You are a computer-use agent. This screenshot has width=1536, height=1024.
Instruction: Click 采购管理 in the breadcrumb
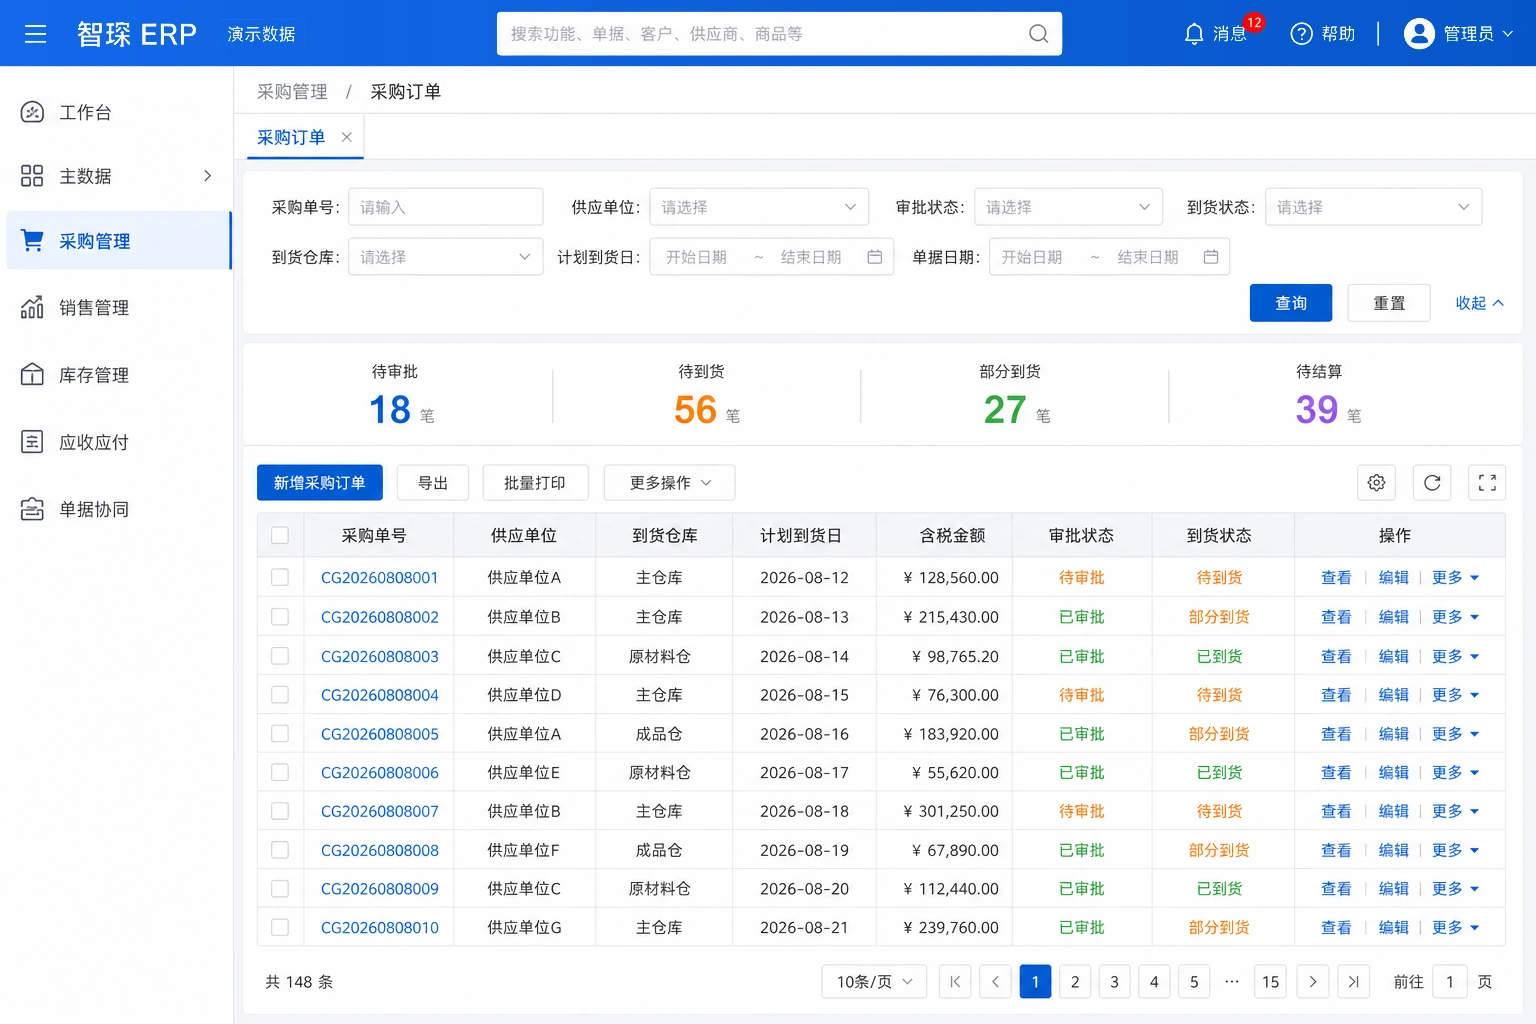[x=292, y=92]
